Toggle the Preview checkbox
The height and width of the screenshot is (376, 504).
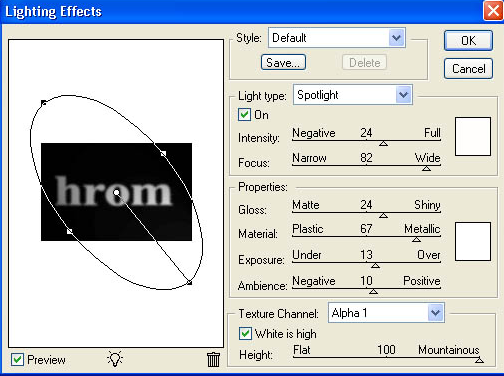[x=17, y=360]
